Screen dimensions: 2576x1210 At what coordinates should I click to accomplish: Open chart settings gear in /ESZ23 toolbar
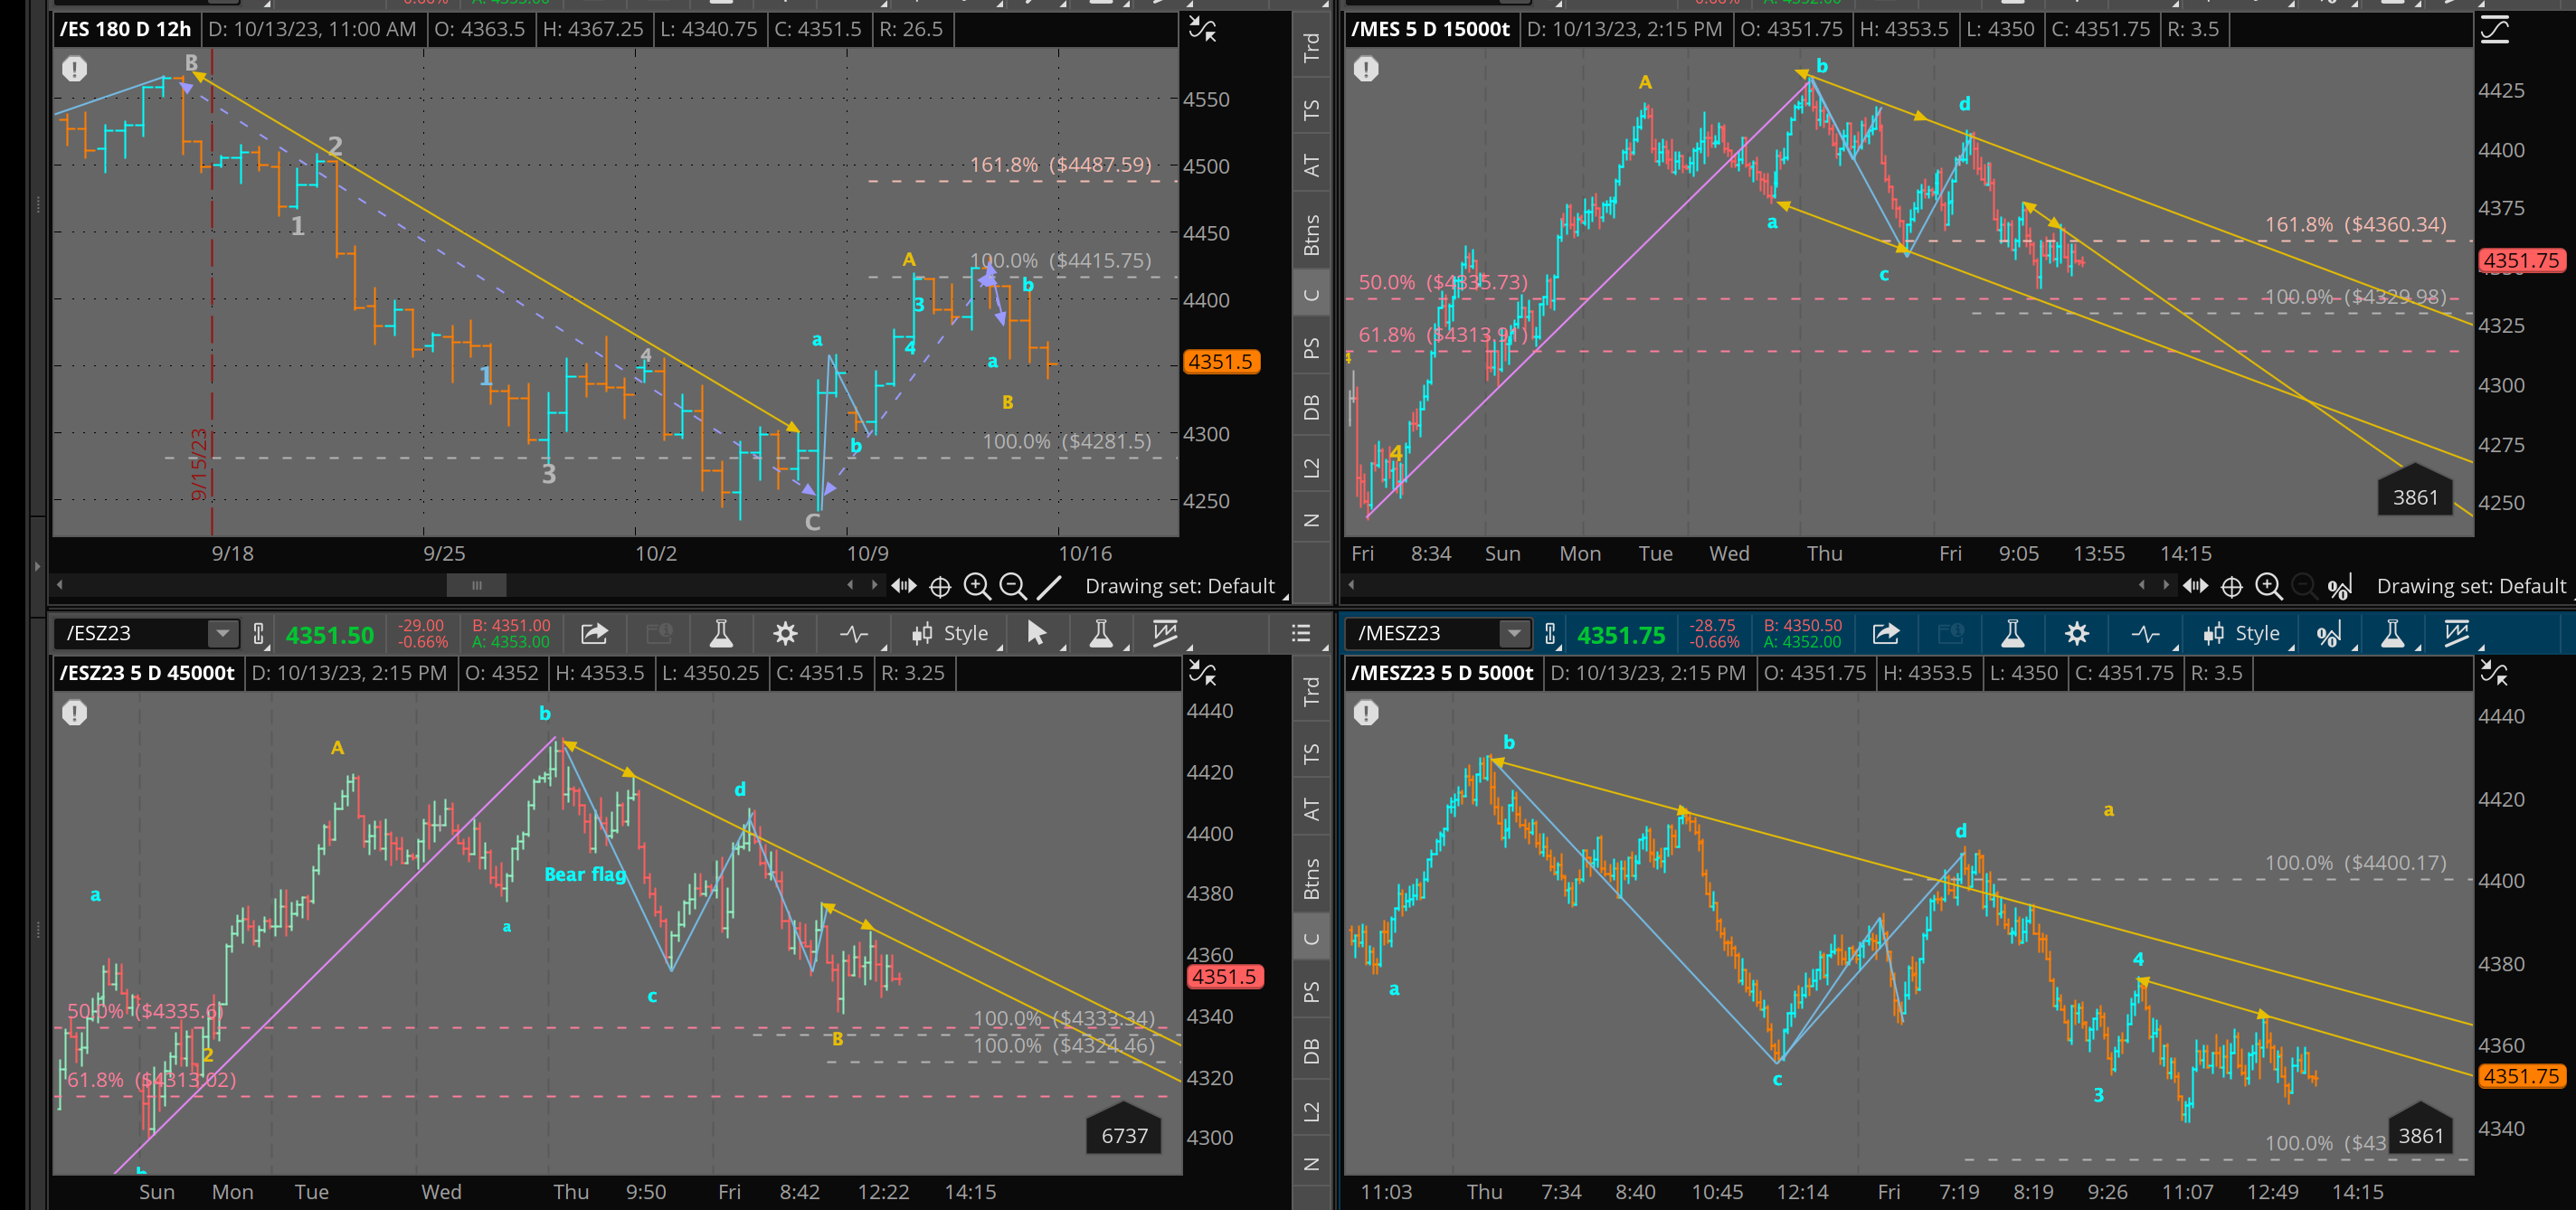coord(786,633)
